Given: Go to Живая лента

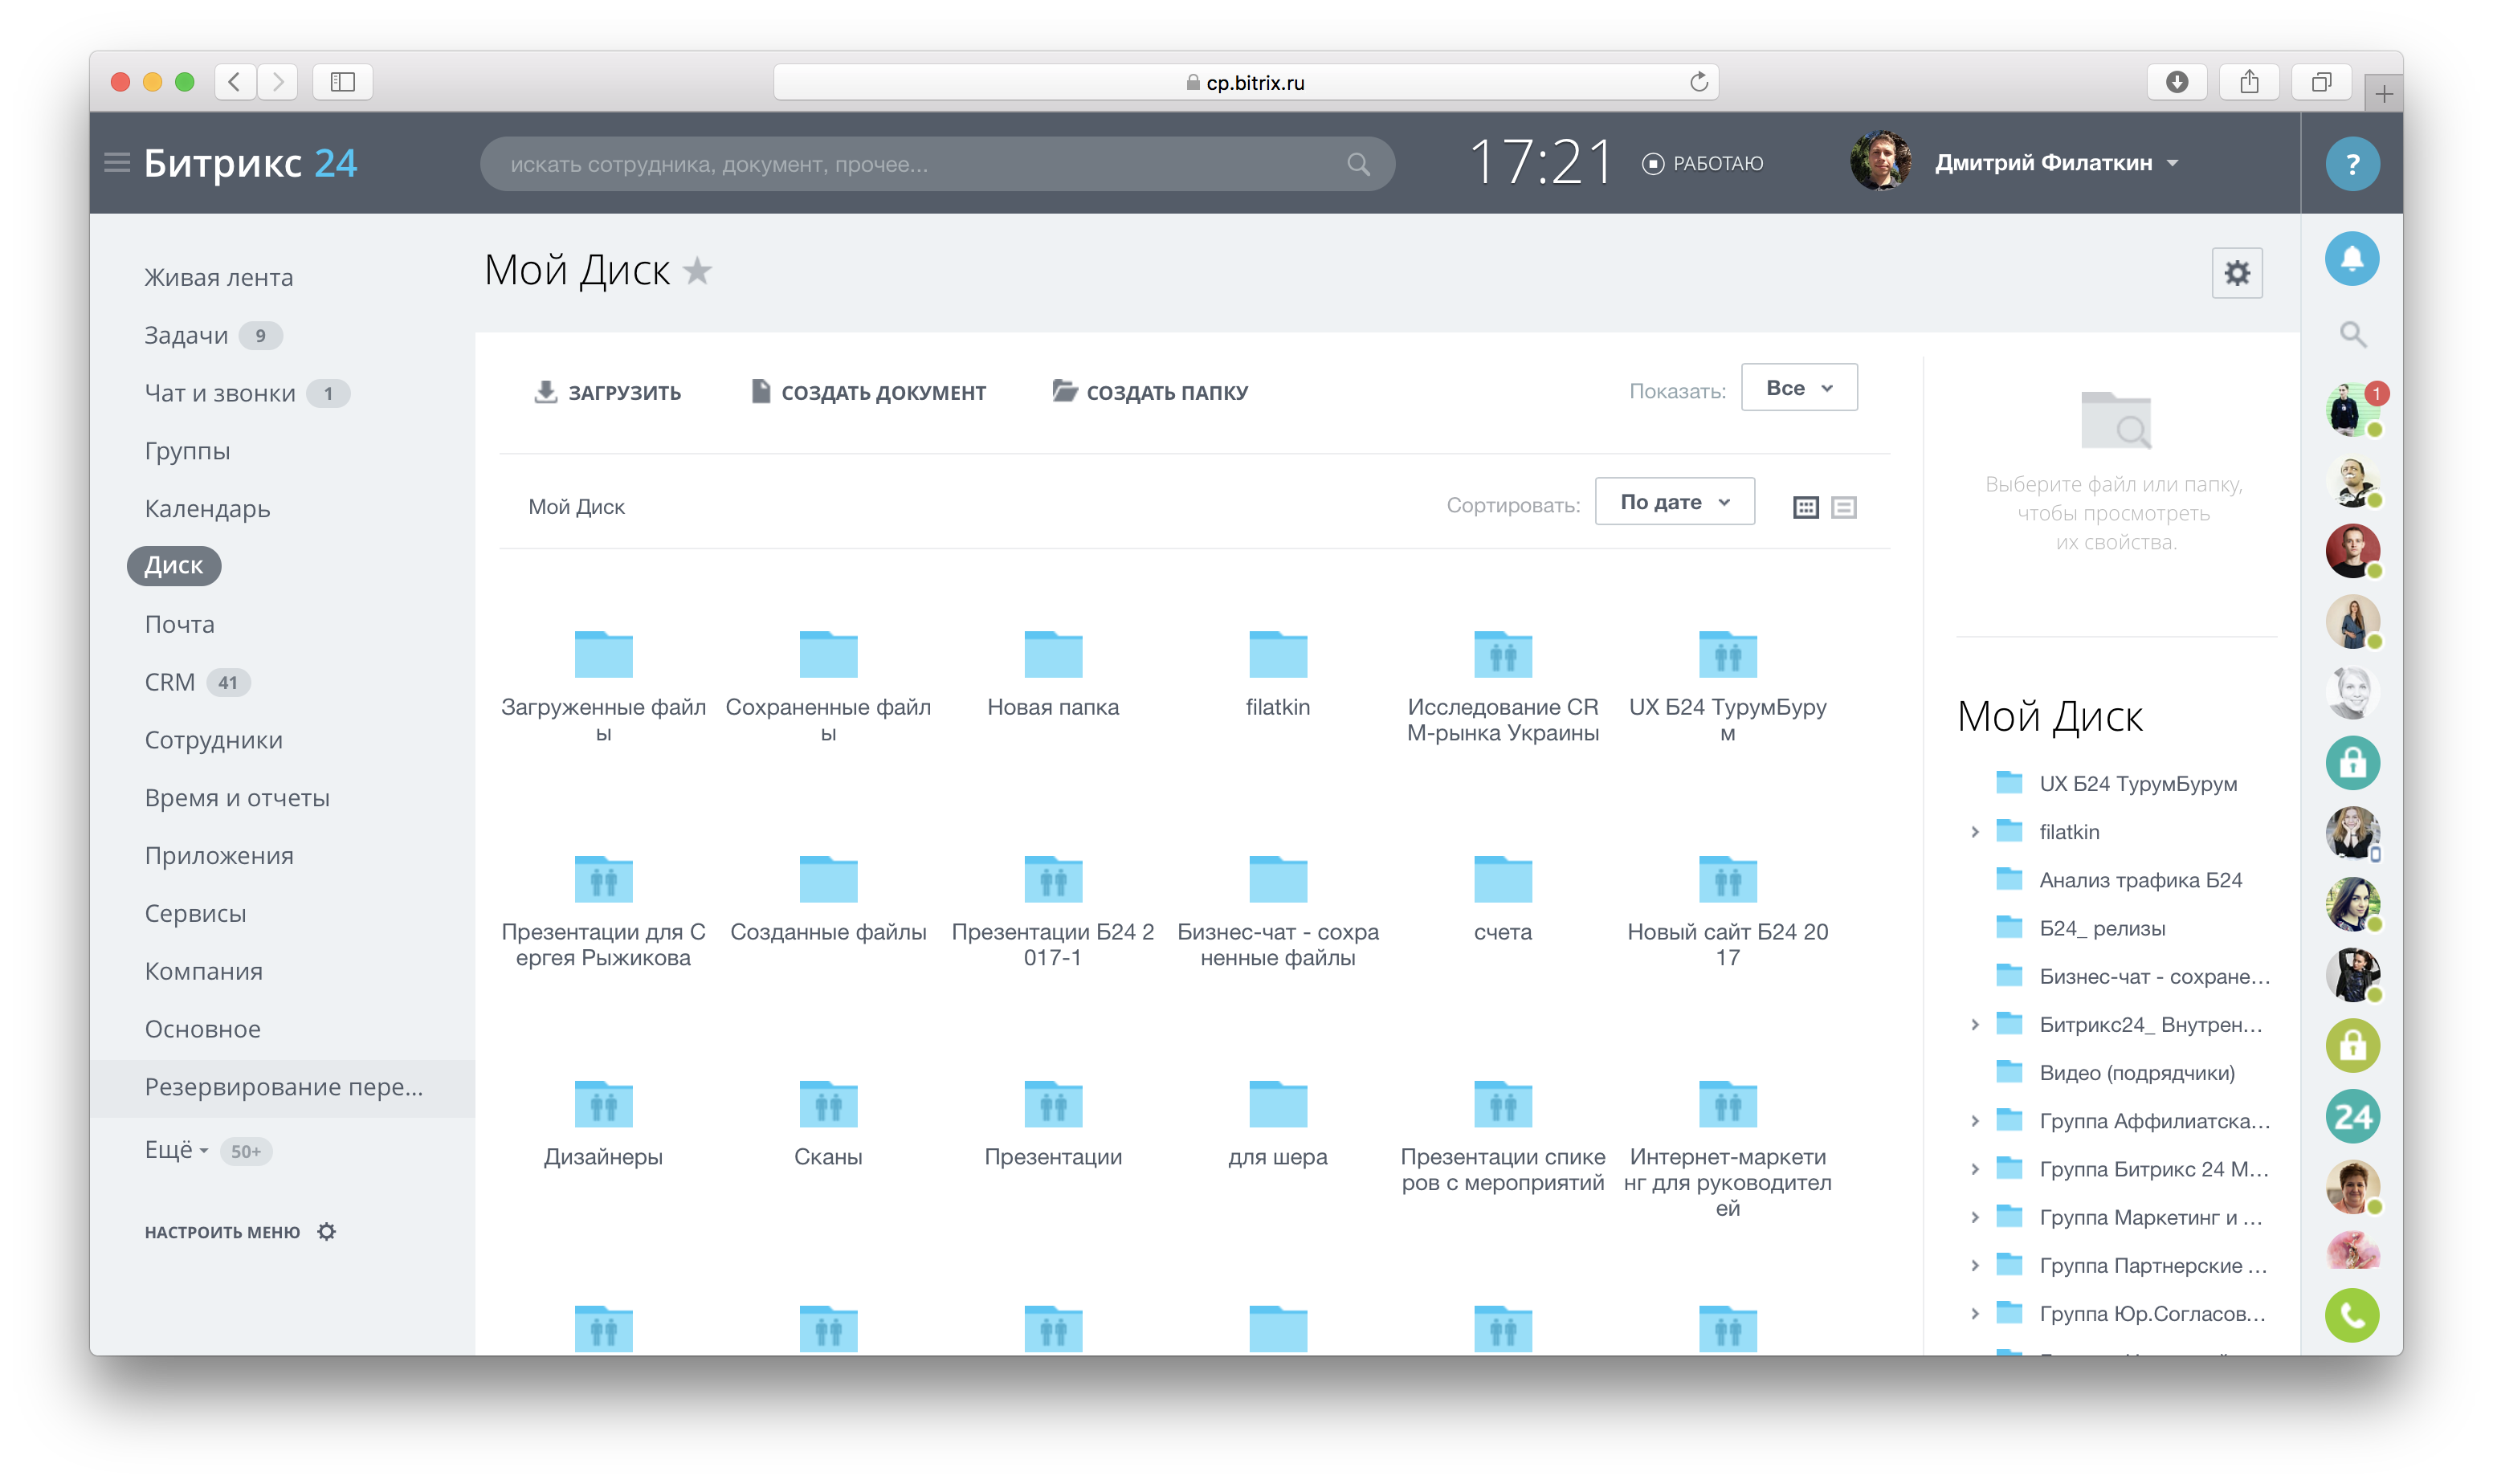Looking at the screenshot, I should click(x=218, y=277).
